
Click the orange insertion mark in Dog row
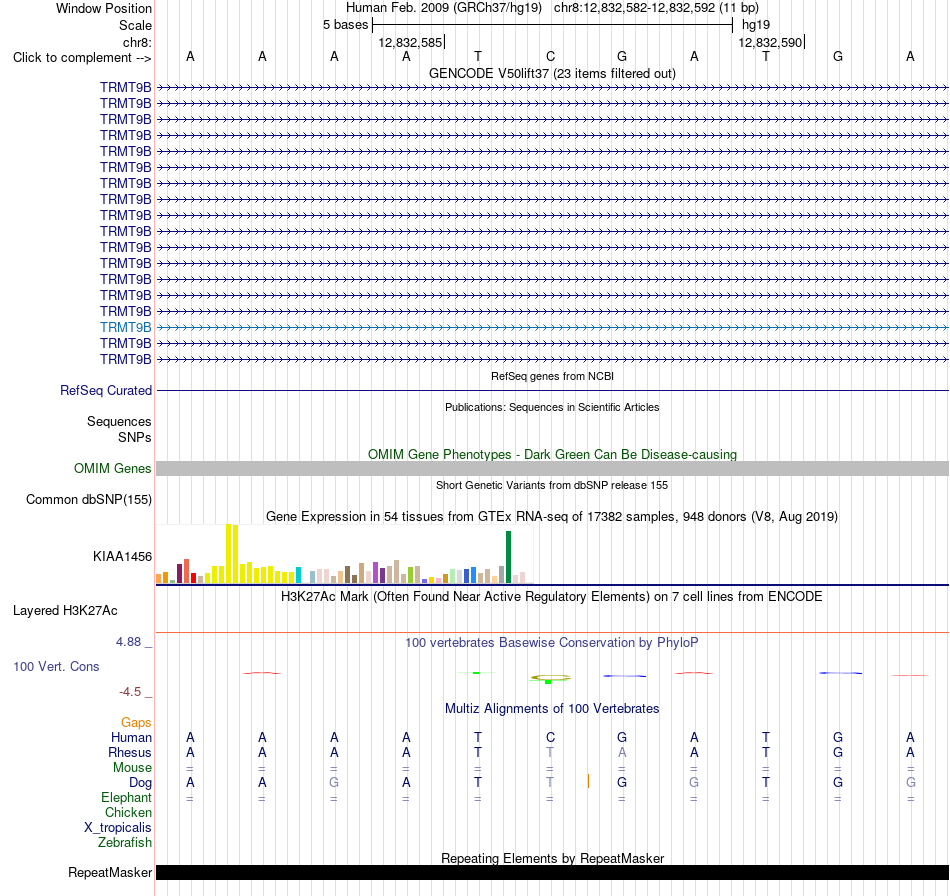(588, 782)
